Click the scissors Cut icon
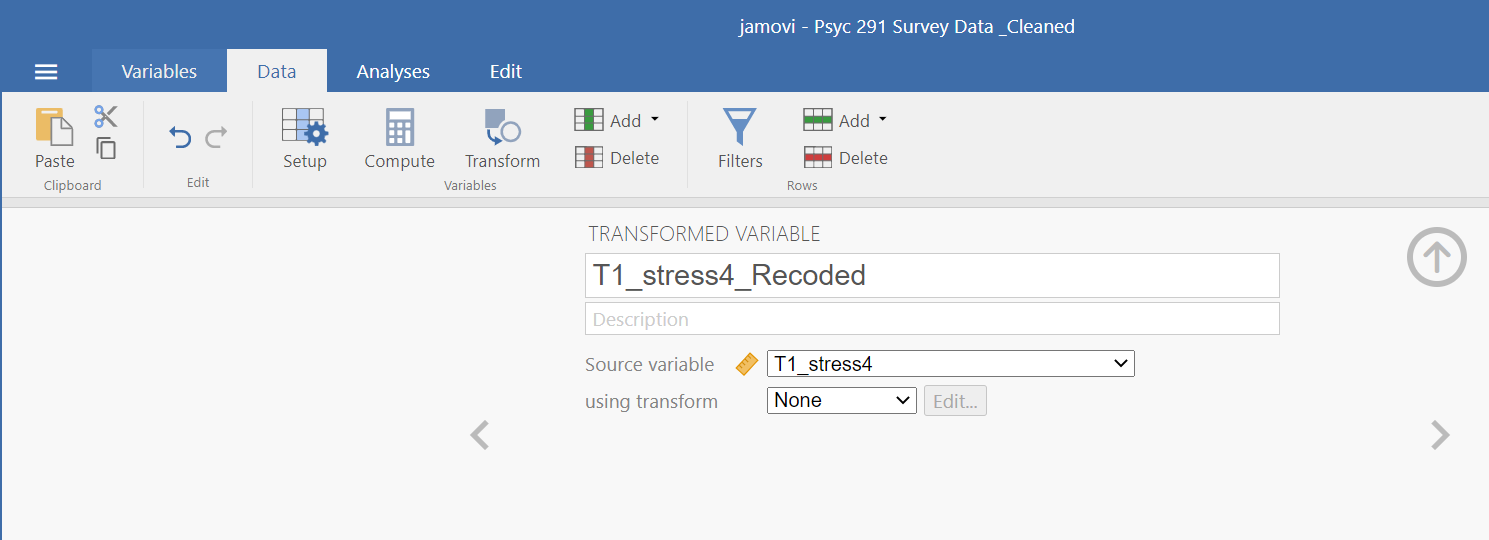The image size is (1489, 540). coord(106,117)
